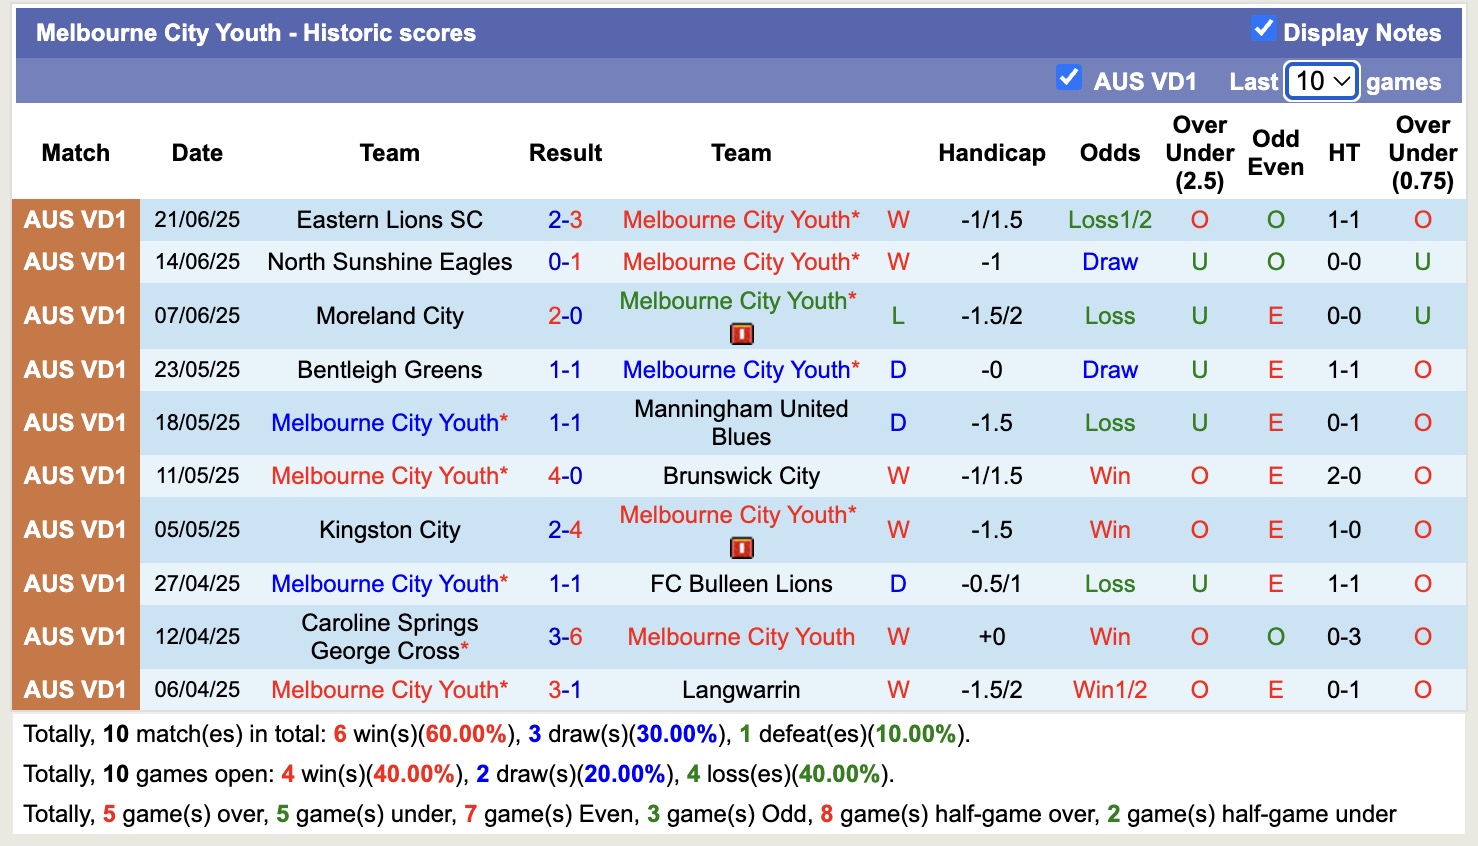Open the FC Bulleen Lions team link
This screenshot has height=846, width=1478.
[741, 583]
